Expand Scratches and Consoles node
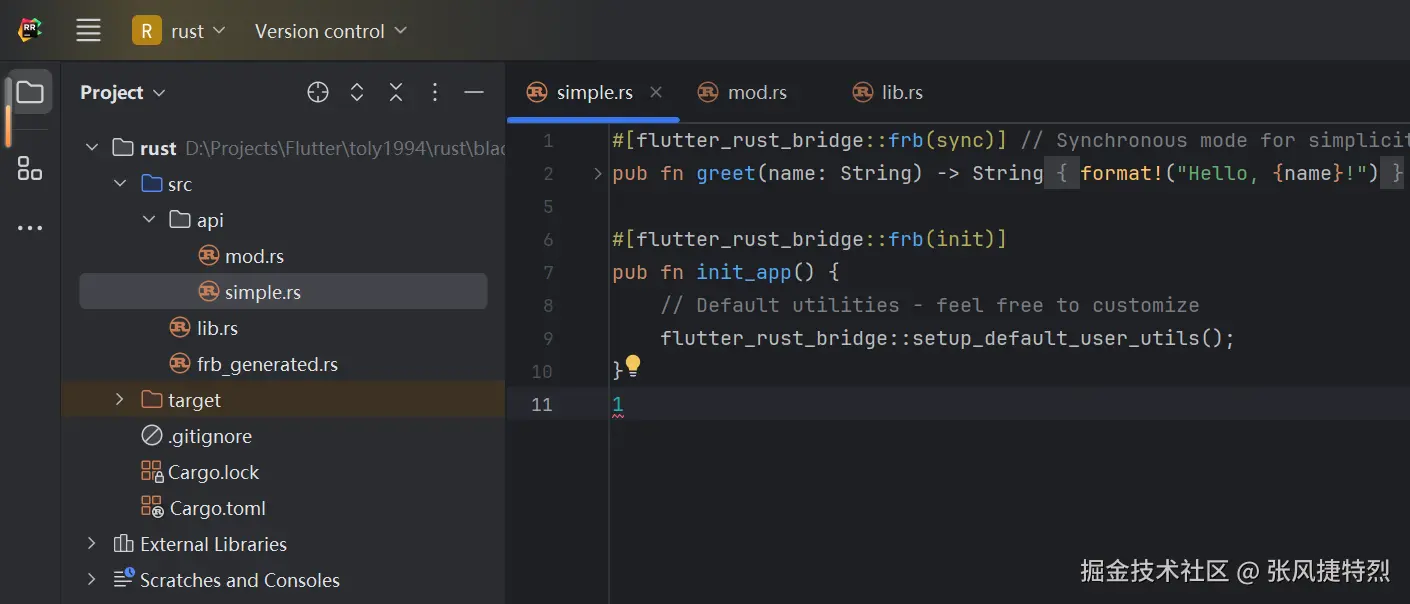 tap(92, 580)
